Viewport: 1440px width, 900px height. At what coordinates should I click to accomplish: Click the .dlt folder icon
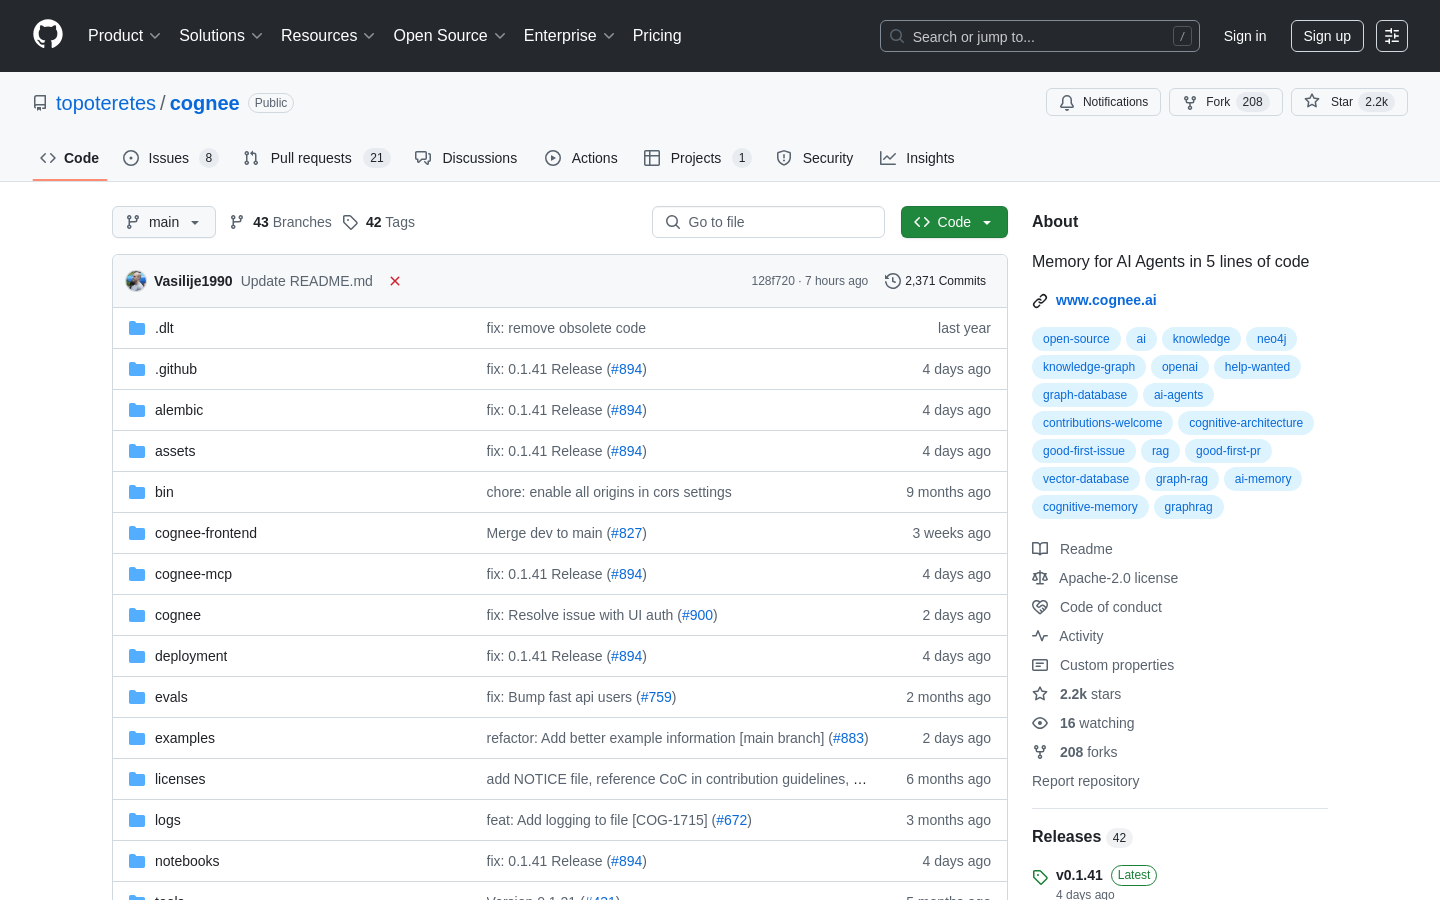click(x=137, y=328)
